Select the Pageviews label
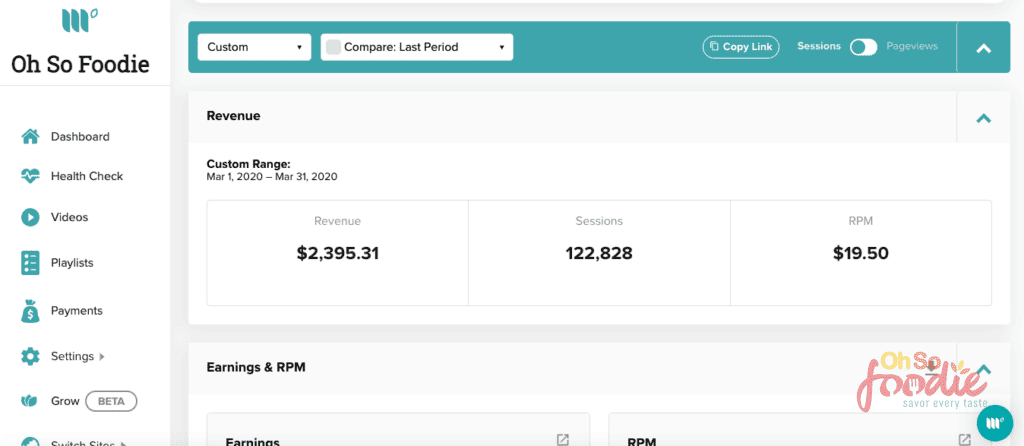Screen dimensions: 1024x446 coord(912,46)
